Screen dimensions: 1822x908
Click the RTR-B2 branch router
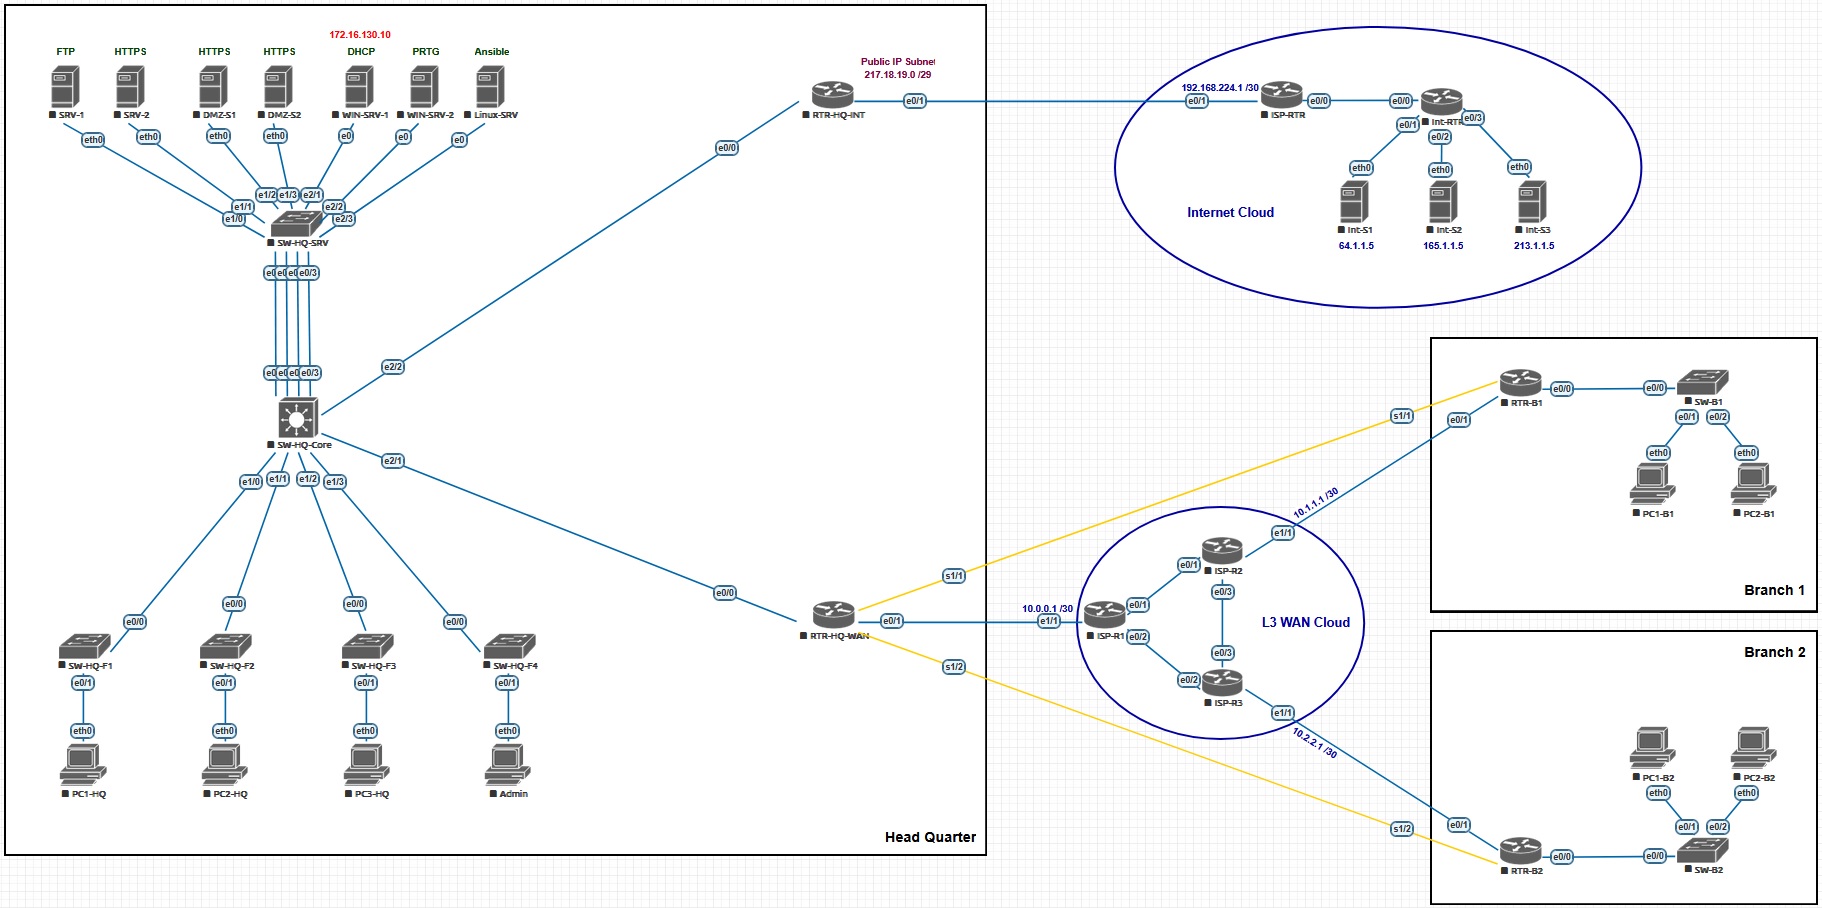click(x=1520, y=851)
